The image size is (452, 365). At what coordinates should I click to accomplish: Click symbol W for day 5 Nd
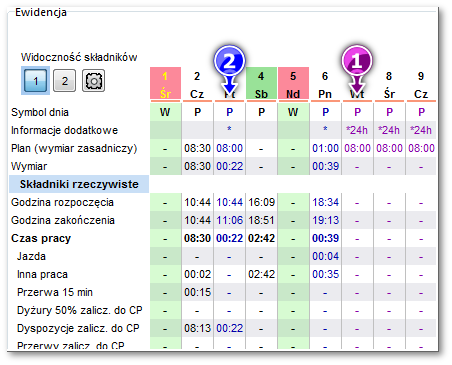[293, 112]
